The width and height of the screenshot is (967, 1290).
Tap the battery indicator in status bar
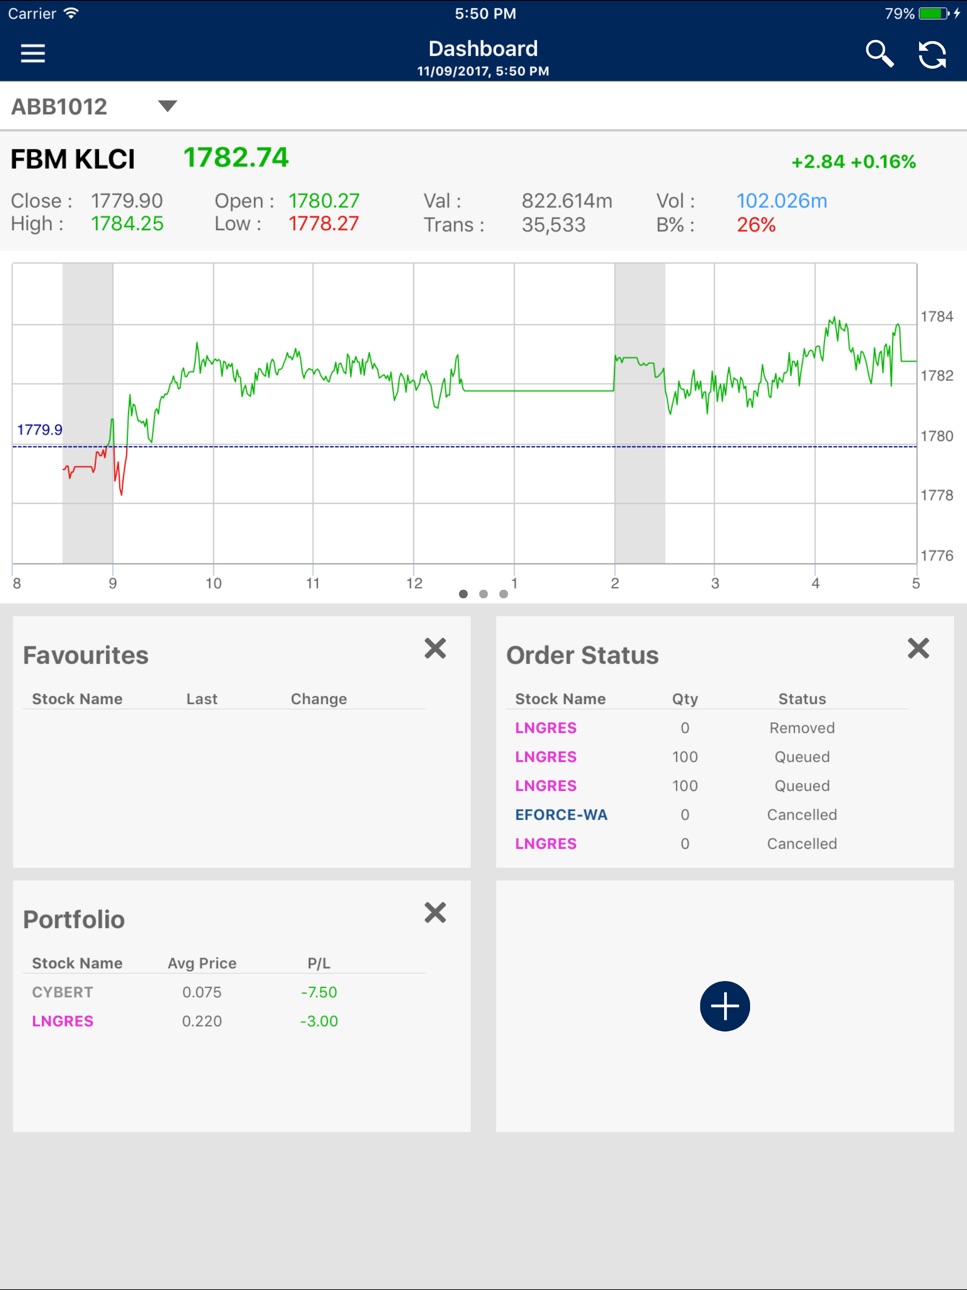pos(933,14)
